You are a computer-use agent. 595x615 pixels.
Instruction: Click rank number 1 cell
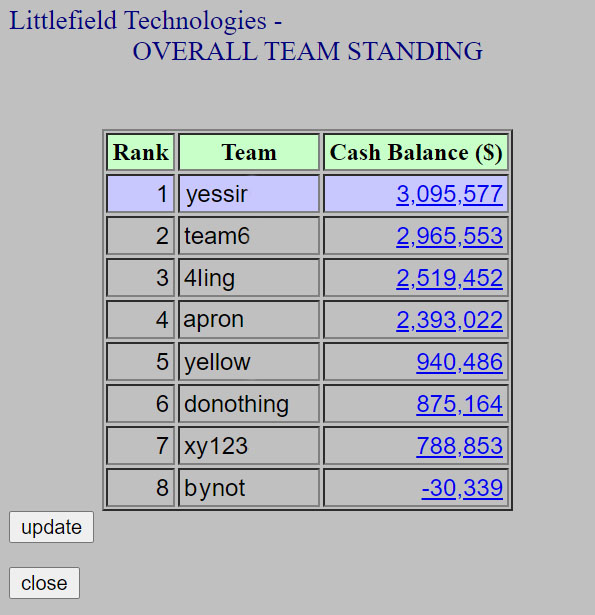click(x=140, y=194)
